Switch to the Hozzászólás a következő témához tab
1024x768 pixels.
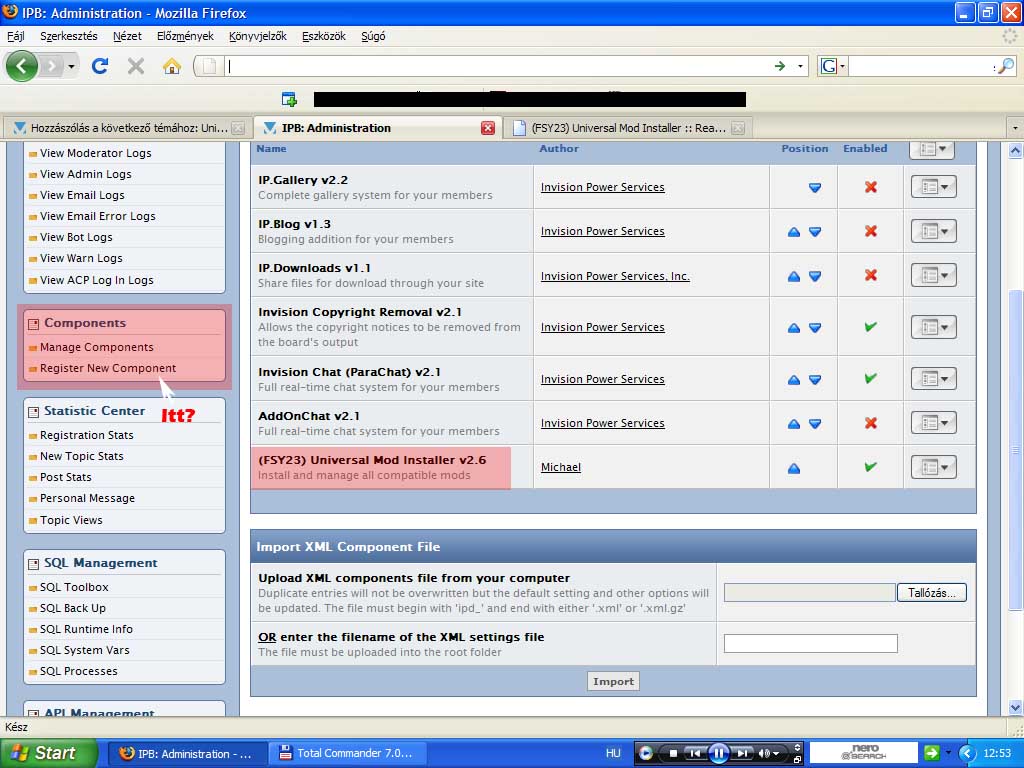tap(129, 128)
